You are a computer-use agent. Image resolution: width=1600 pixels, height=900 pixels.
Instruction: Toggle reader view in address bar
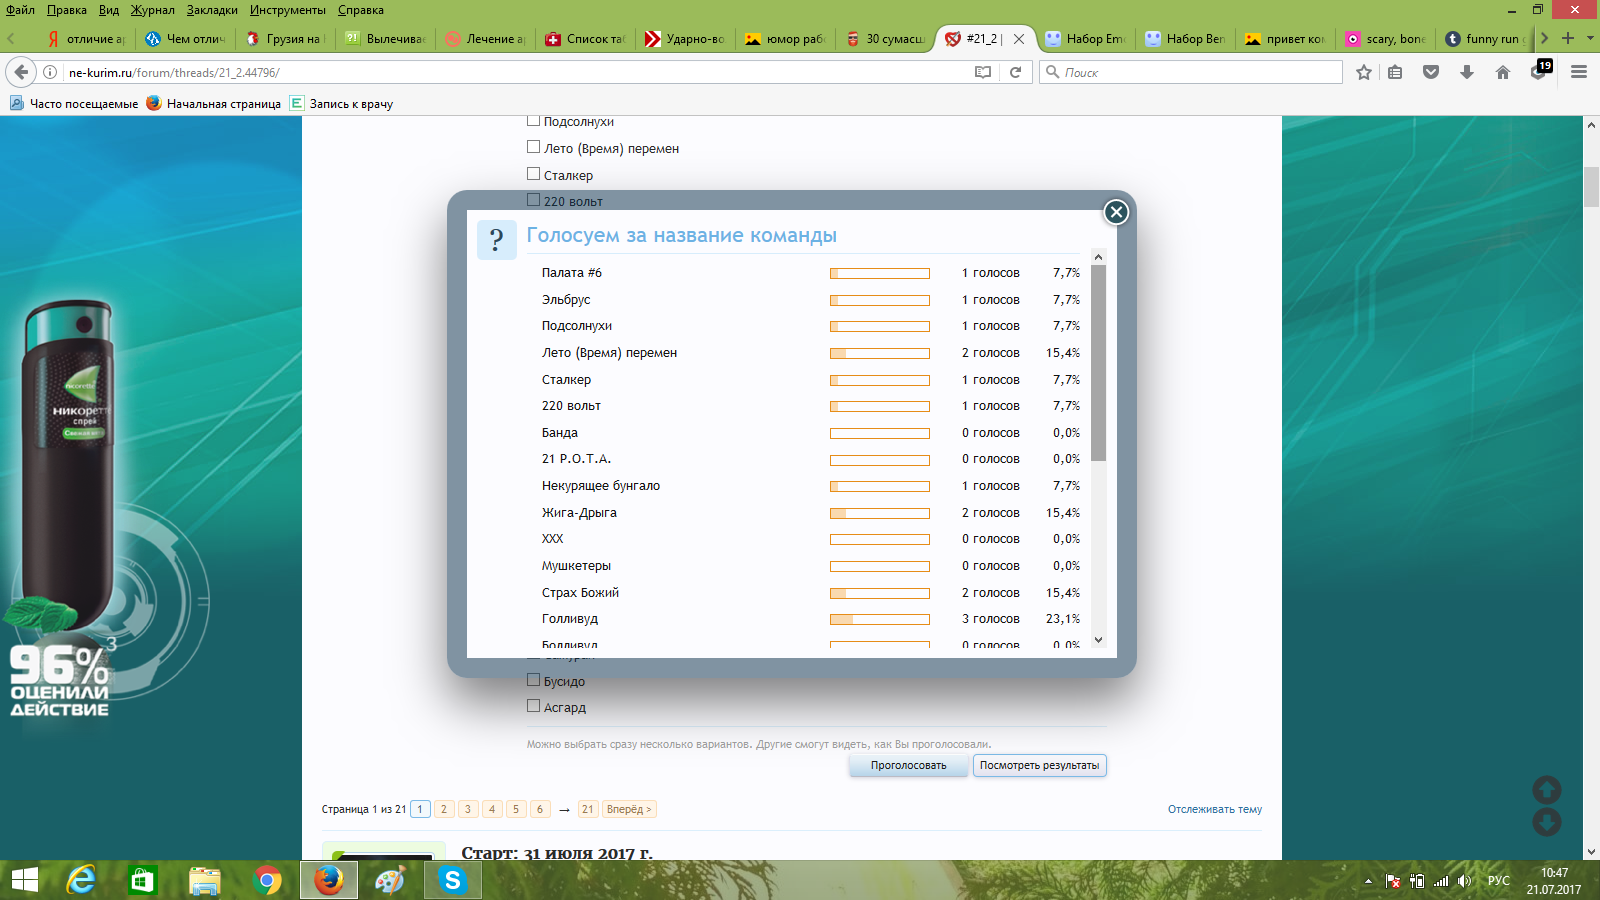(983, 72)
